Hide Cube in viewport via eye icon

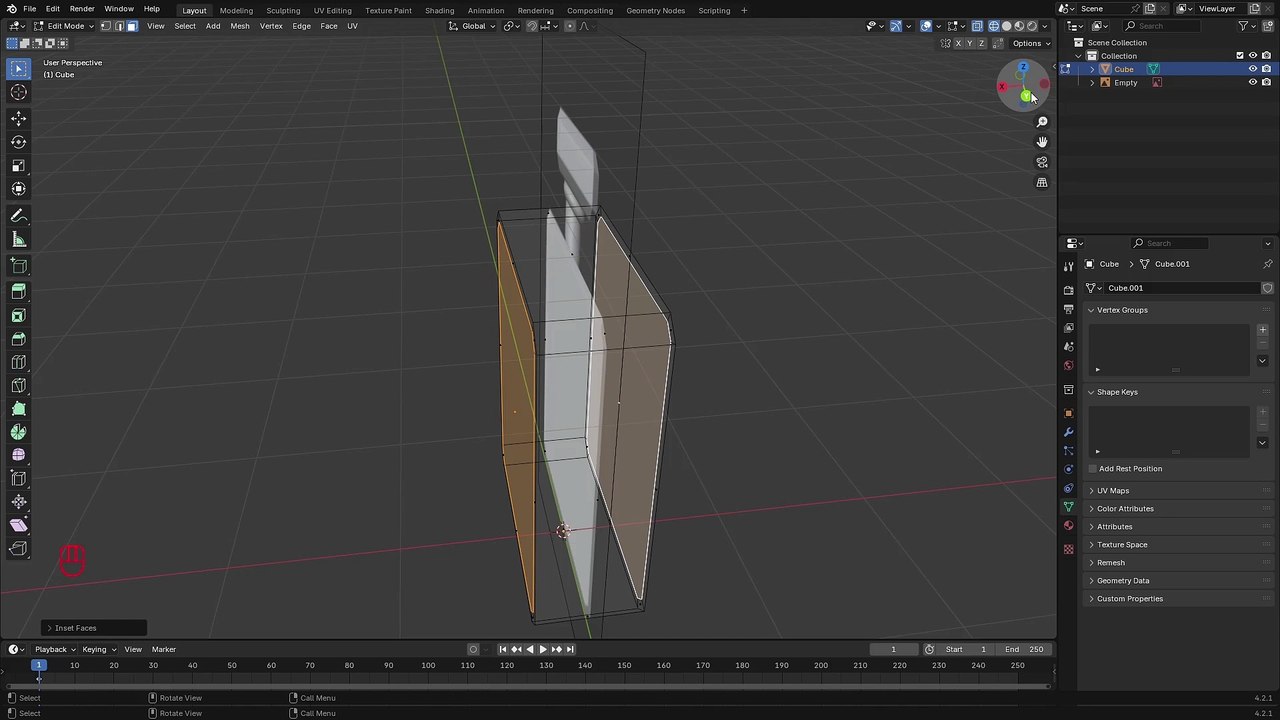tap(1252, 69)
